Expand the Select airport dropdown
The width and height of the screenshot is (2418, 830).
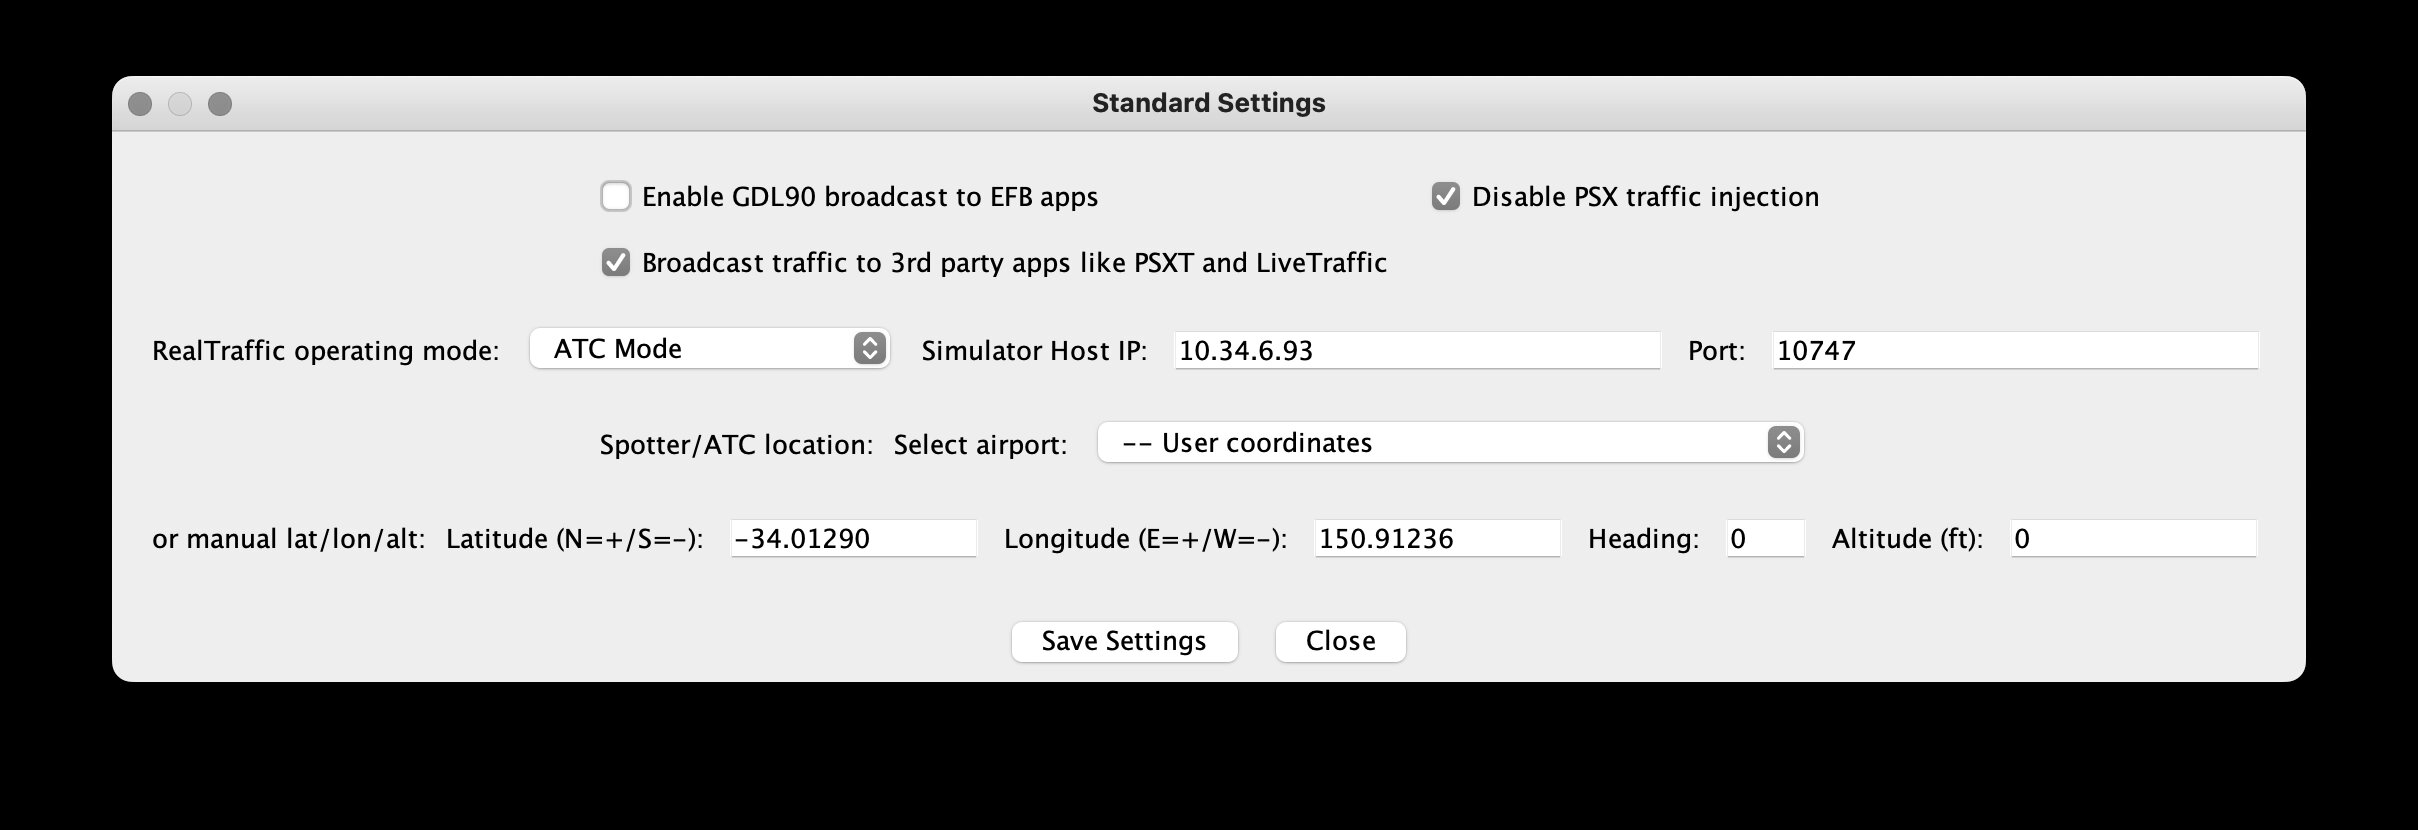(x=1449, y=442)
